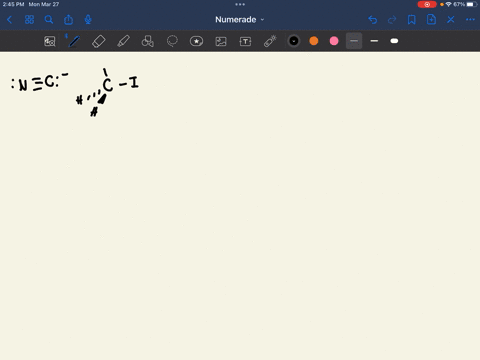Select the Eraser tool
Screen dimensions: 480x360
[x=99, y=41]
